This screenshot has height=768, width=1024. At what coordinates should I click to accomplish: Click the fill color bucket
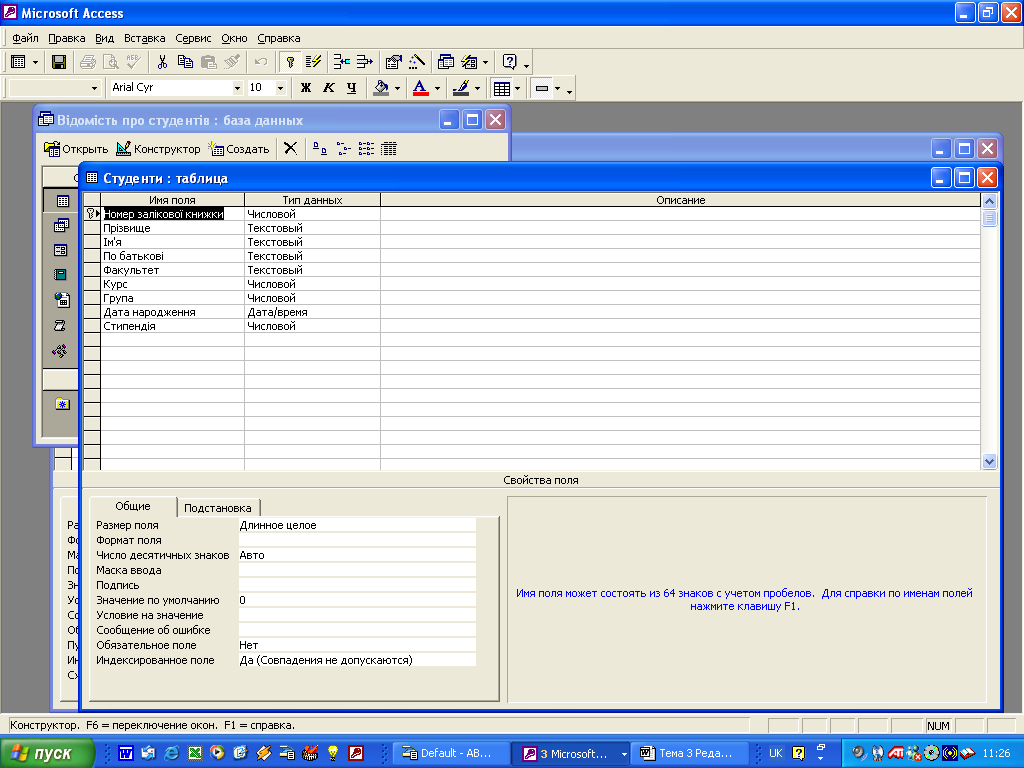point(381,88)
